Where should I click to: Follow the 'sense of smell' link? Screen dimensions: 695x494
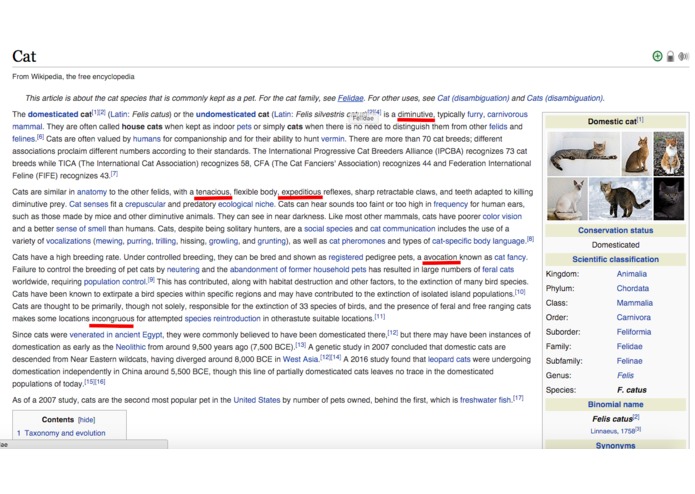[x=81, y=229]
